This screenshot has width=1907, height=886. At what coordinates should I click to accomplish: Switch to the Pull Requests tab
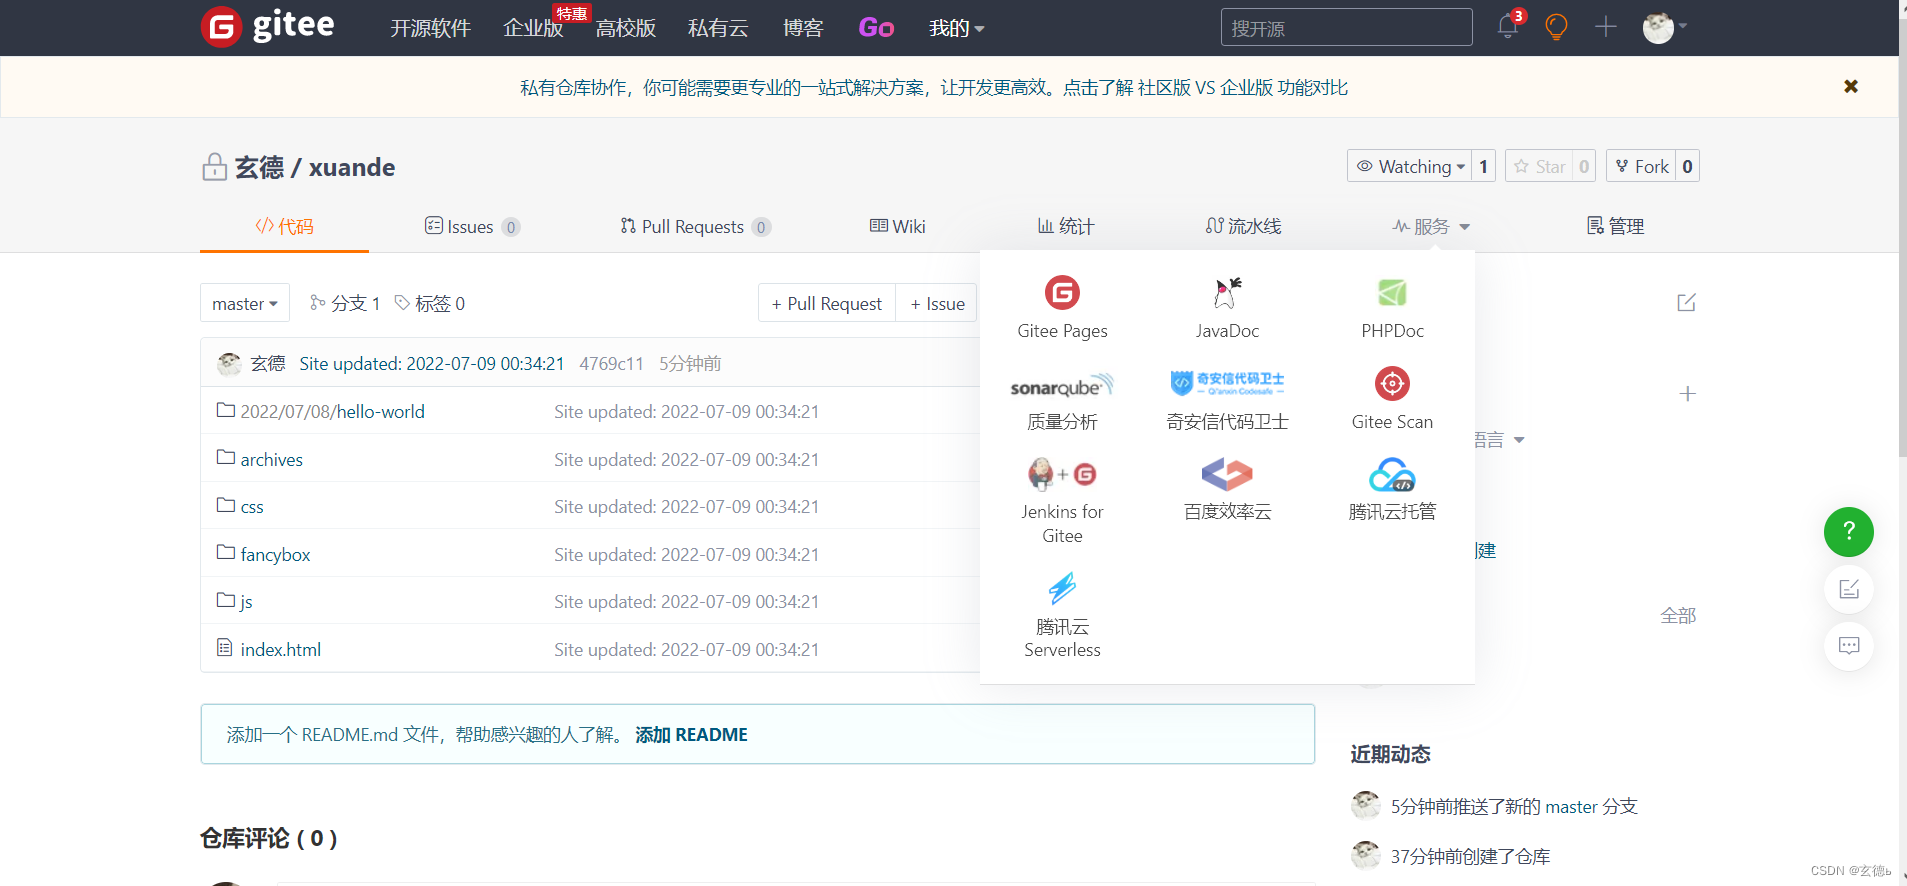tap(695, 226)
